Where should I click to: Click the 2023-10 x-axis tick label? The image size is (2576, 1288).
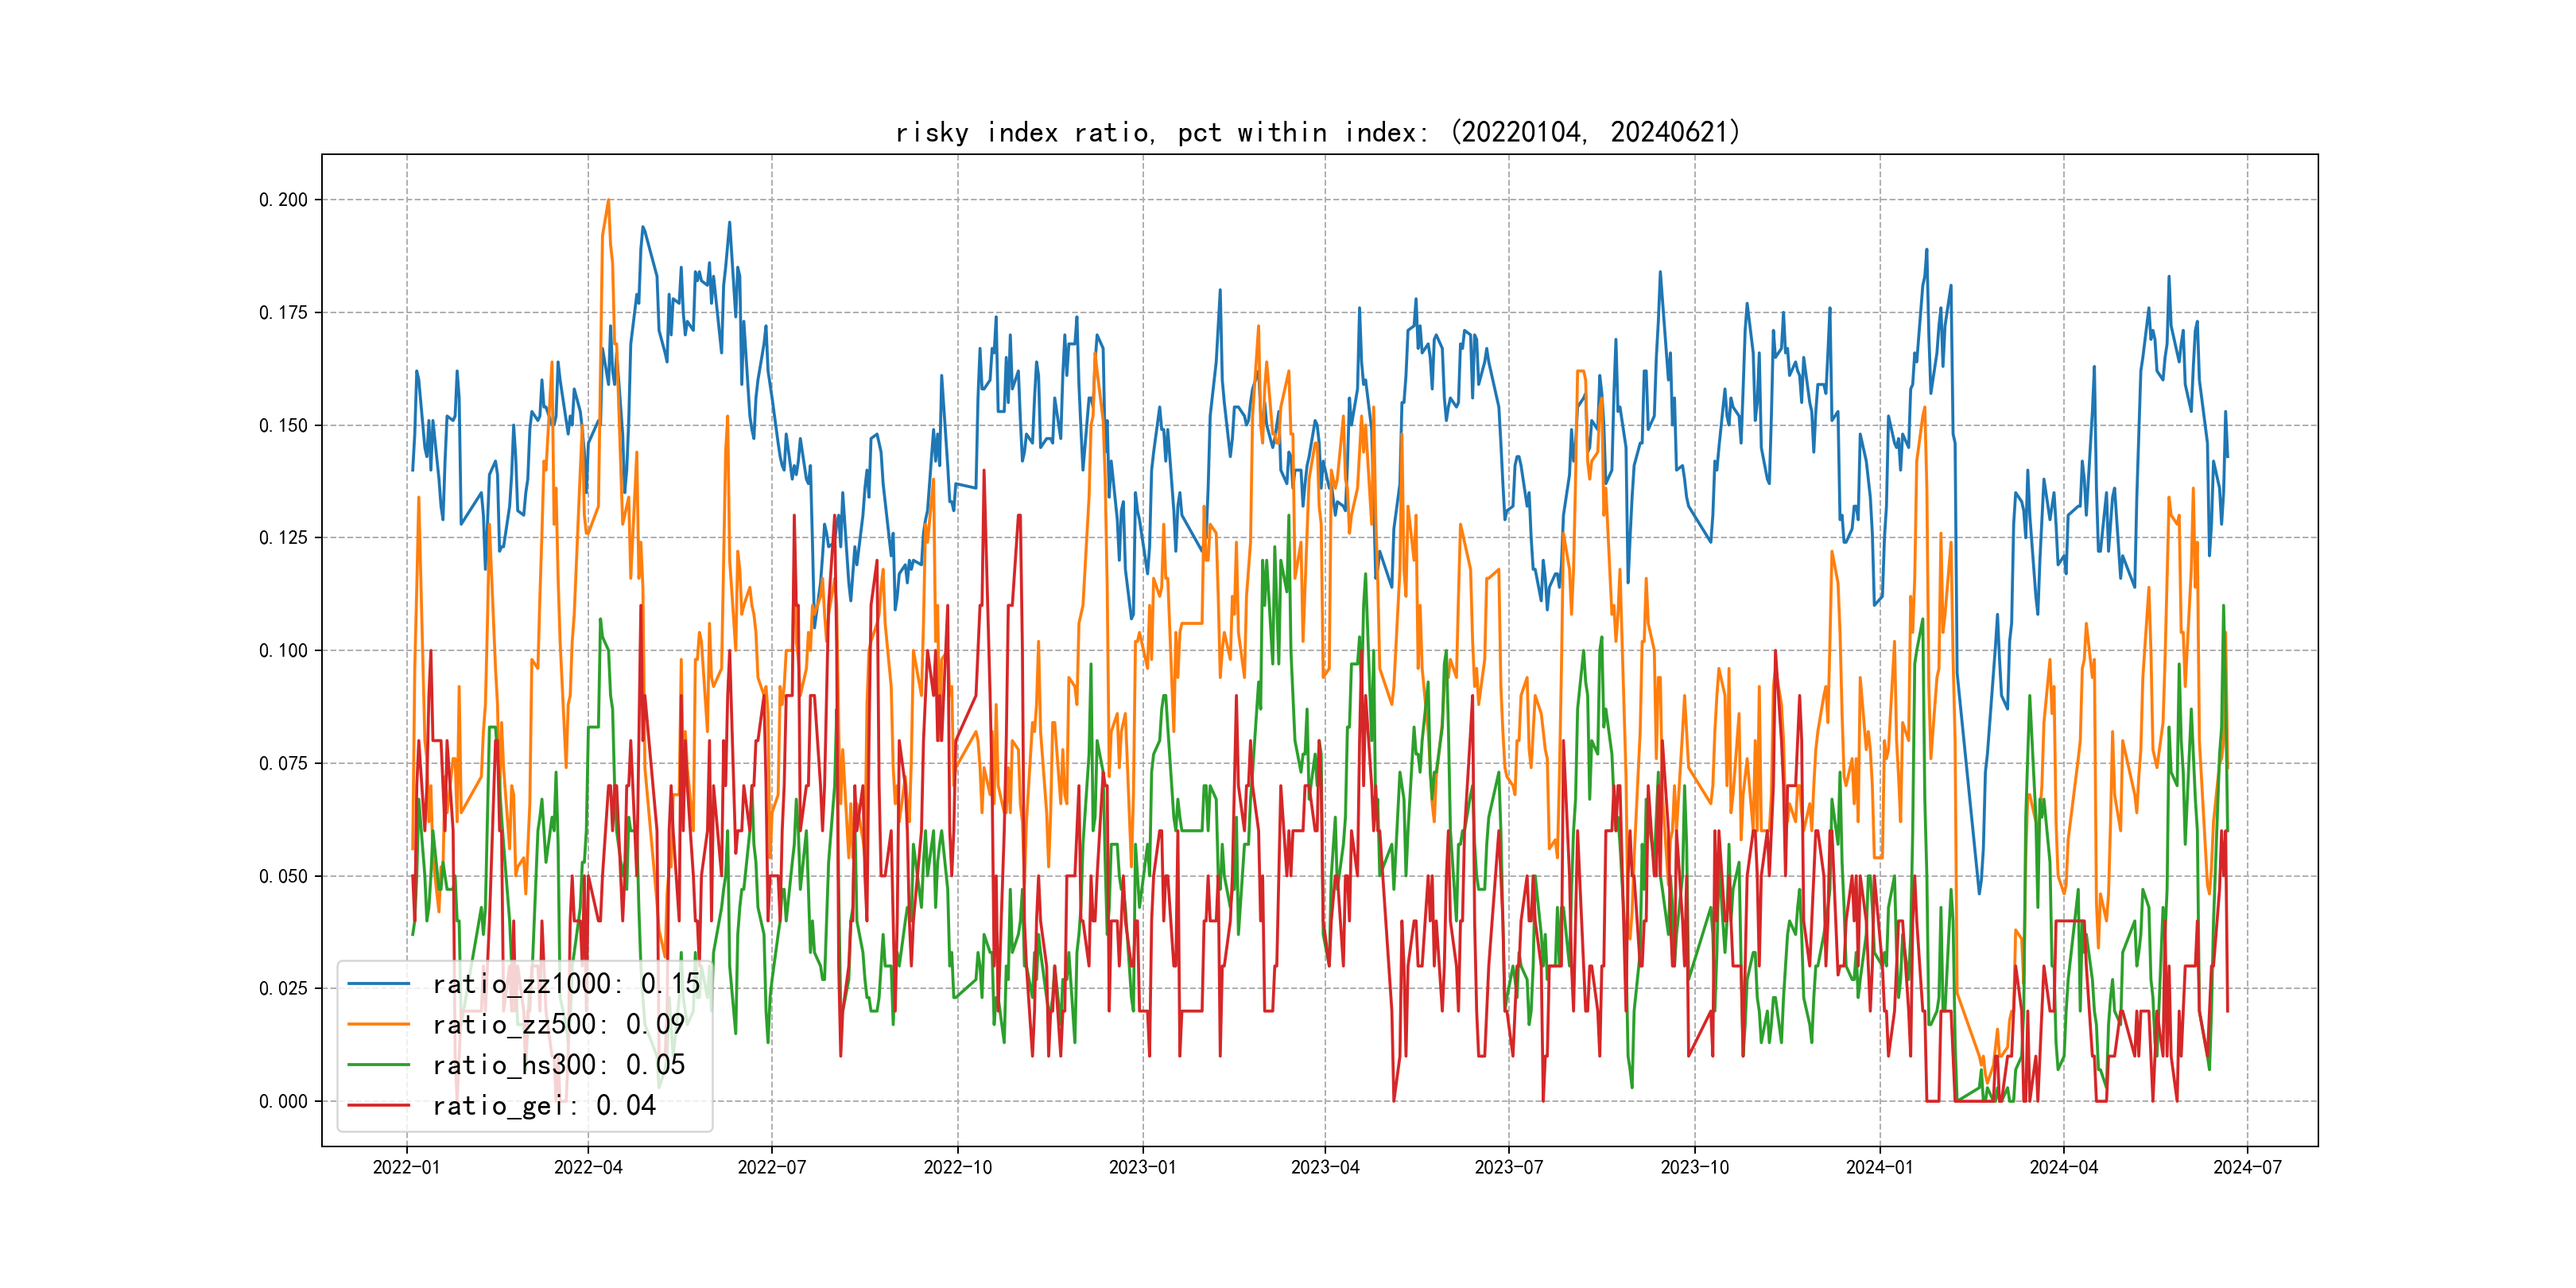tap(1694, 1167)
